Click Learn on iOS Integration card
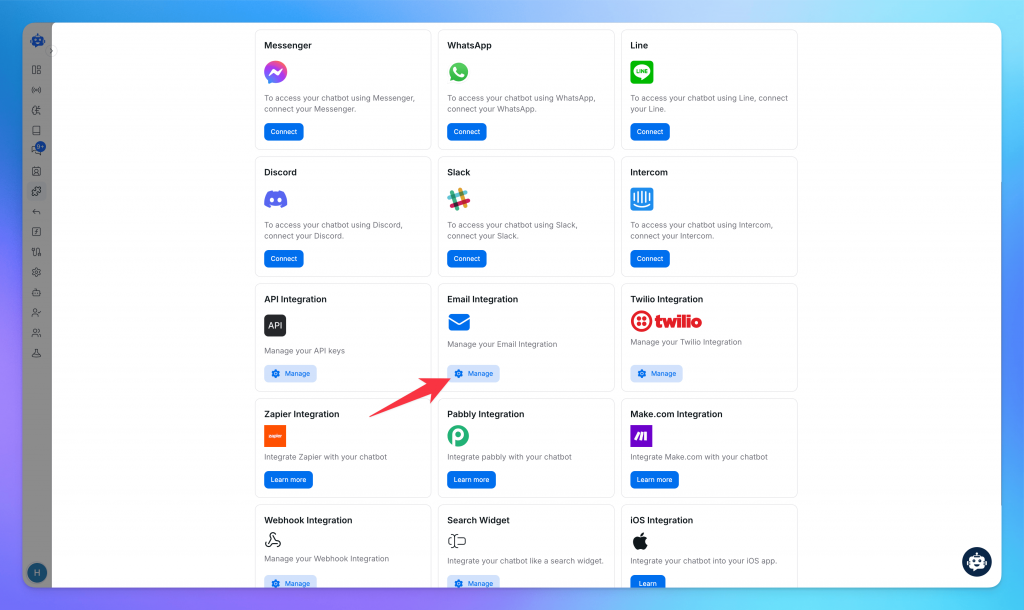 [648, 582]
